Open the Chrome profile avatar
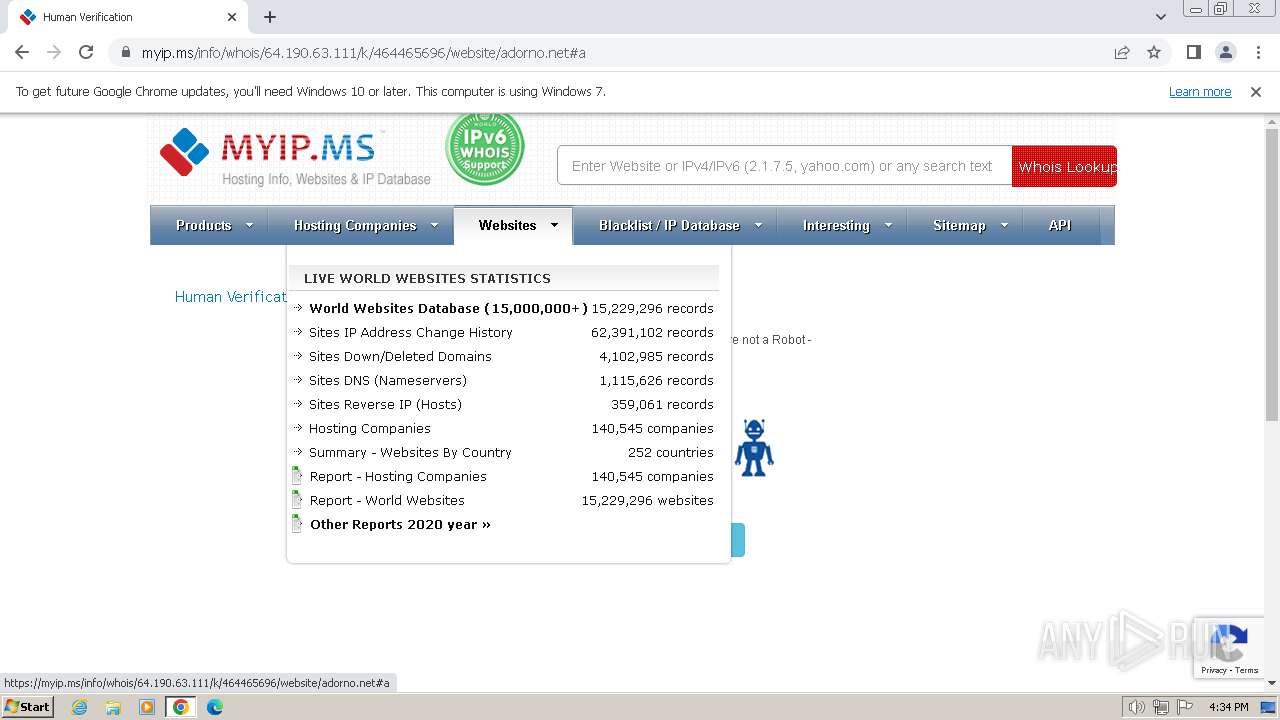This screenshot has height=720, width=1280. pos(1226,52)
